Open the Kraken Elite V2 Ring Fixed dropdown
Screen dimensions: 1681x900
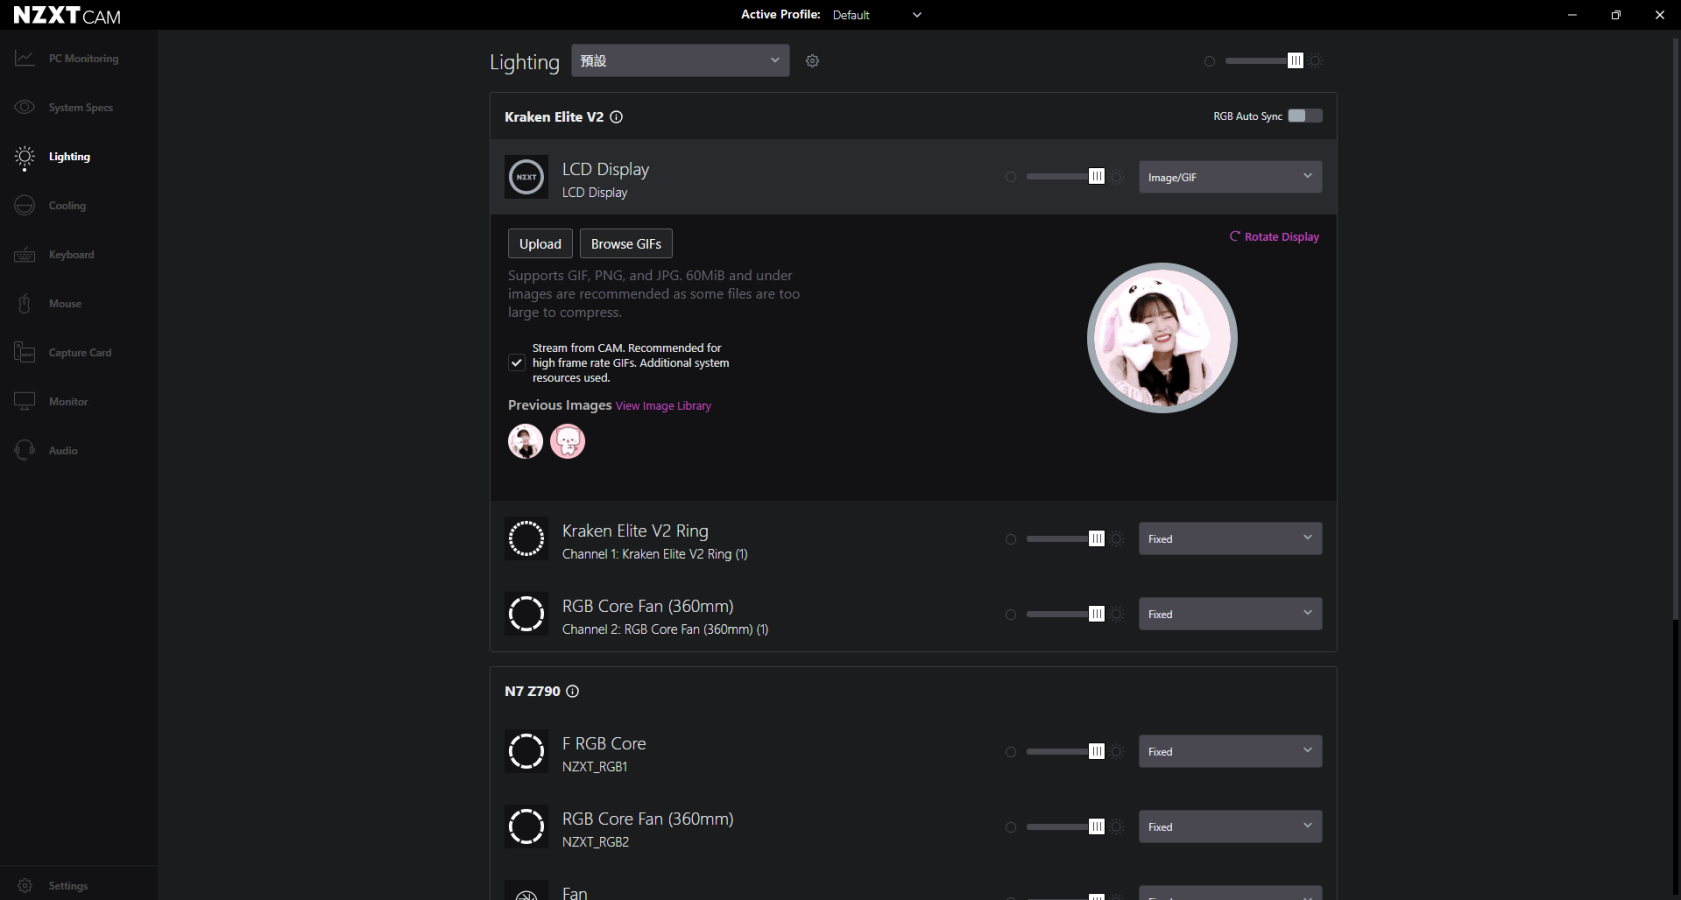coord(1229,539)
